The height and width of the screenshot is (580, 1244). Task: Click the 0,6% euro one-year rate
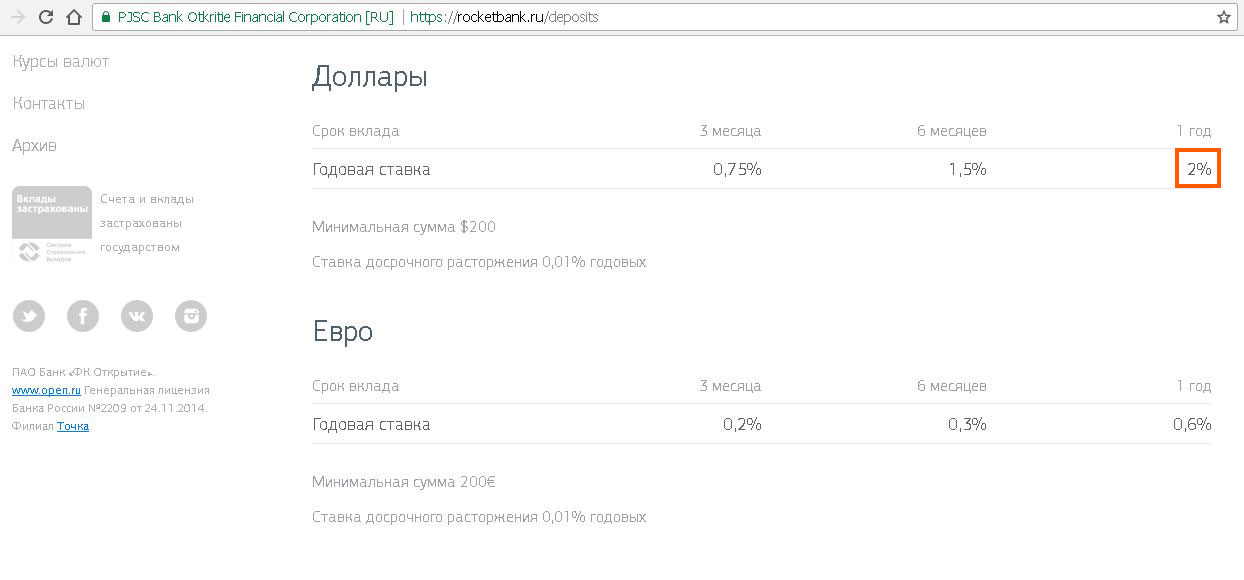pyautogui.click(x=1192, y=425)
